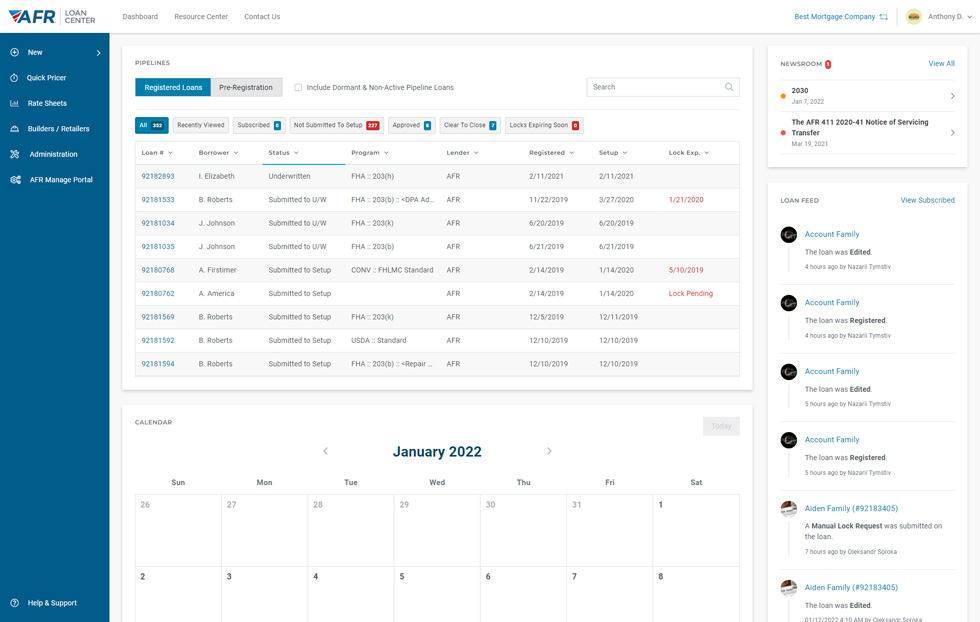
Task: Sort by Borrower column
Action: click(218, 153)
